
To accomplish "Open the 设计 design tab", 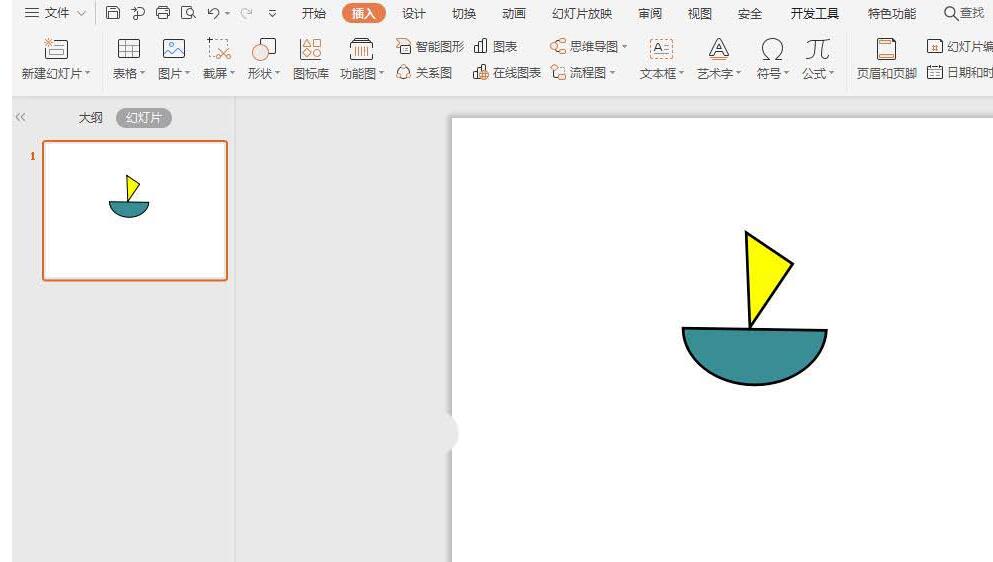I will (x=414, y=13).
